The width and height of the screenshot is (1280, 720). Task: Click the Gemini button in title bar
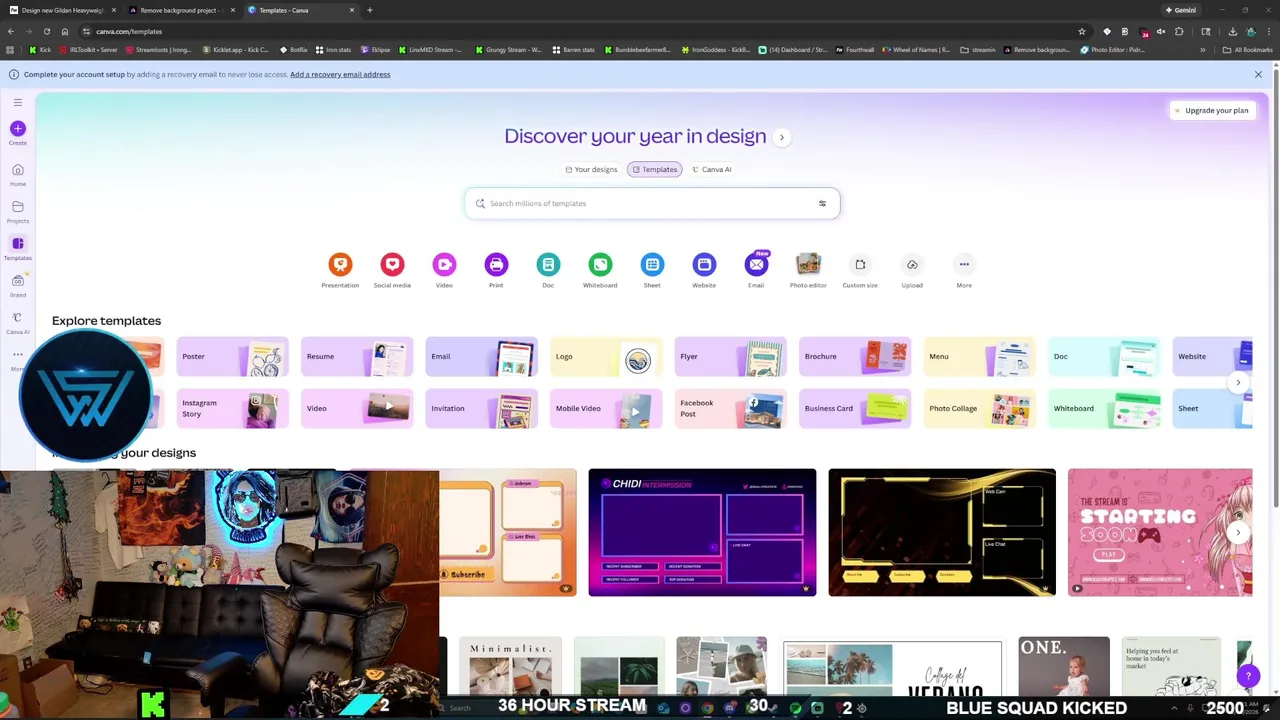pos(1180,10)
